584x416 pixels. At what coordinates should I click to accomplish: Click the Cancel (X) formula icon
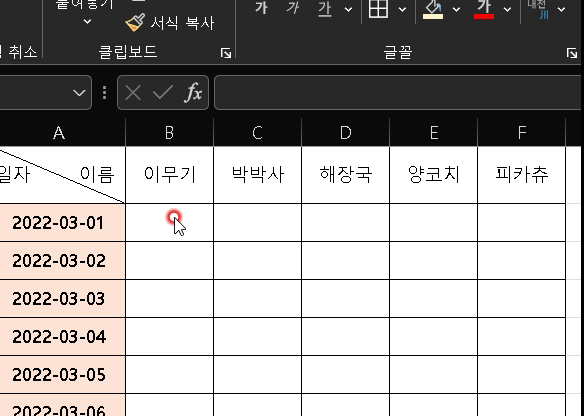[133, 92]
